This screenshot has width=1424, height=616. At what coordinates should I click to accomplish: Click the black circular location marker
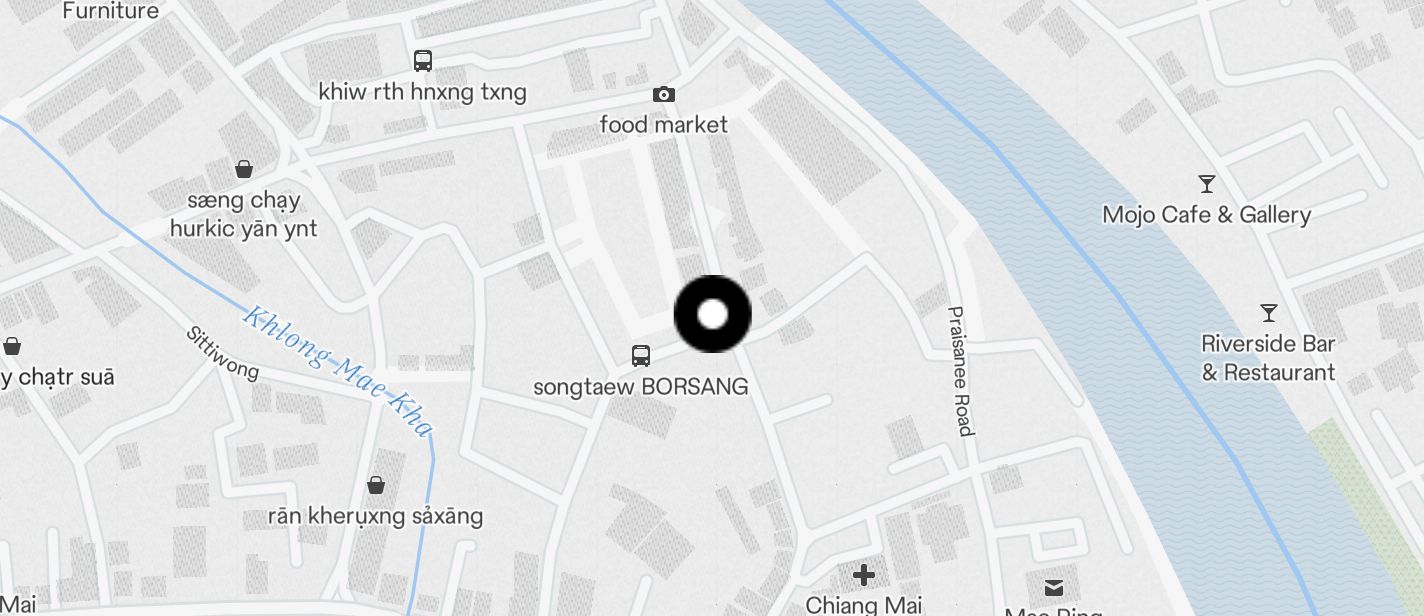click(712, 314)
